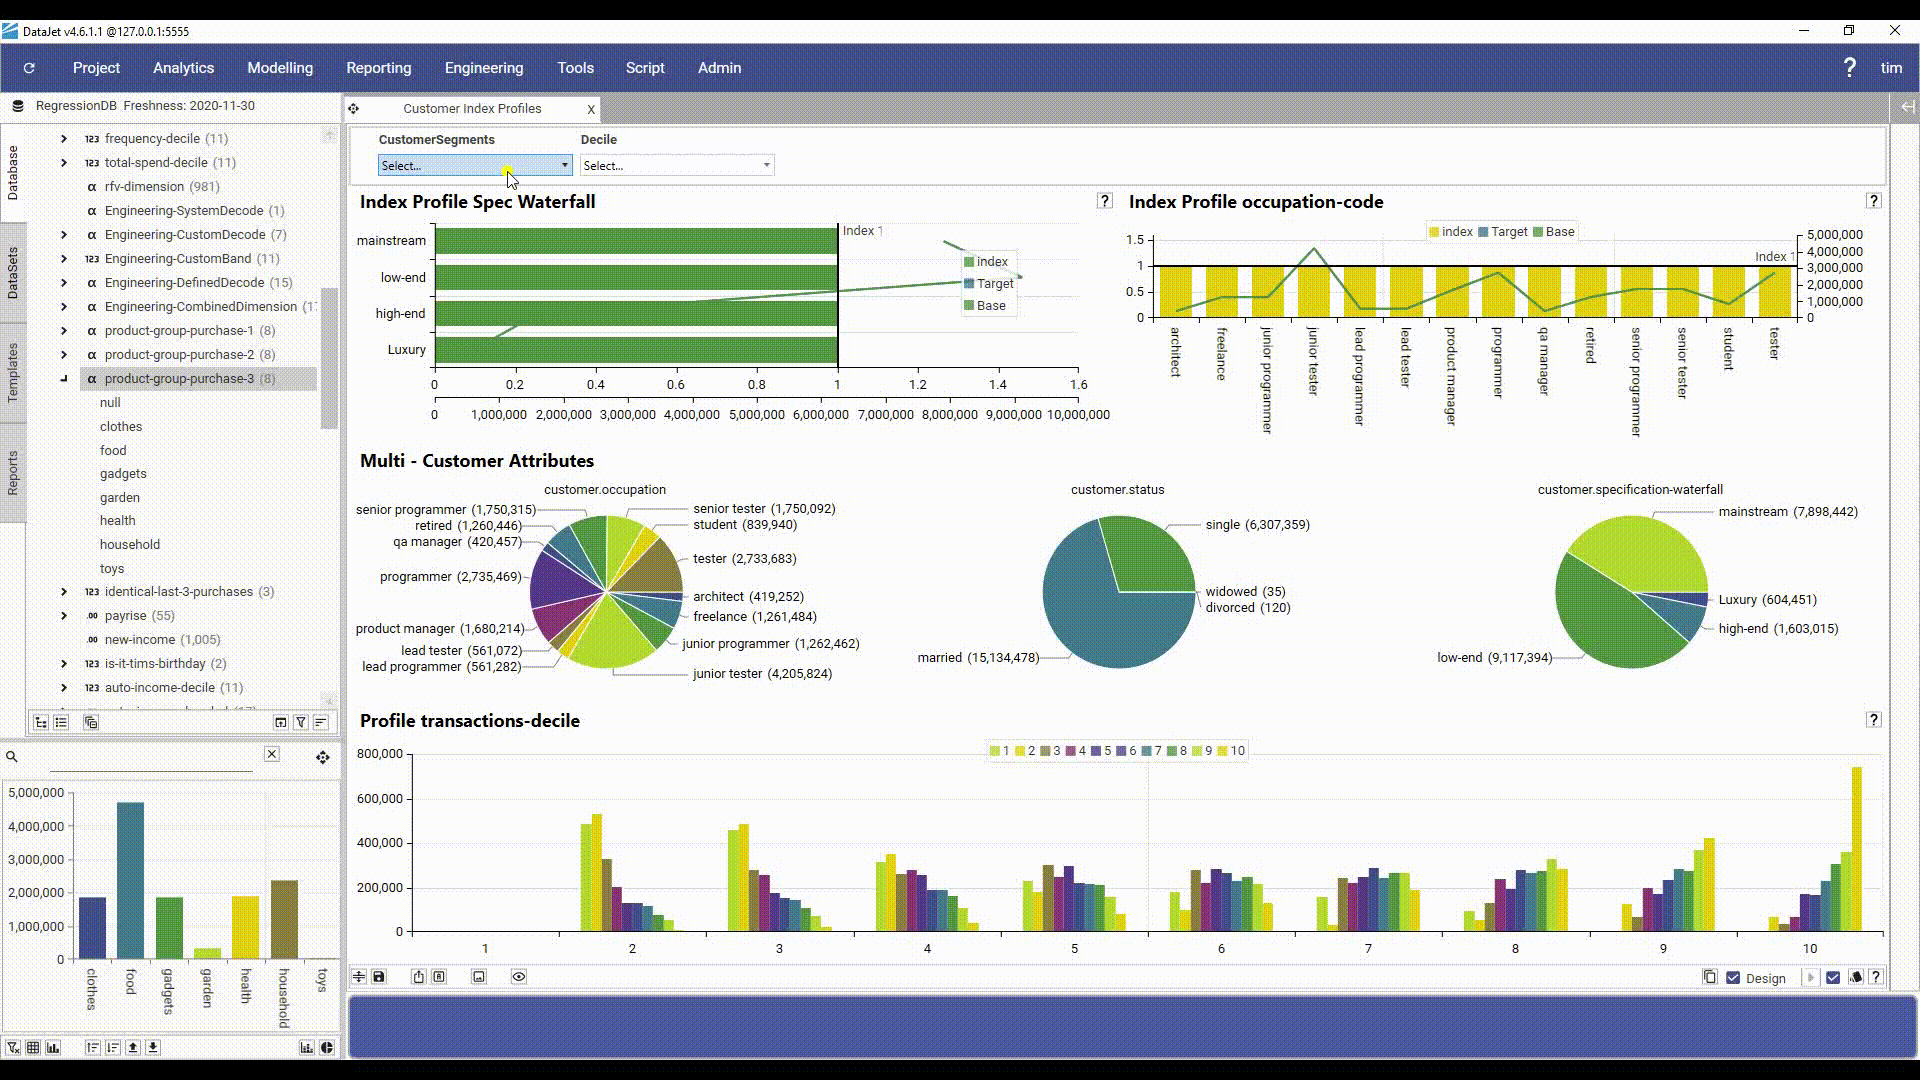This screenshot has height=1080, width=1920.
Task: Click the collapse-all icon under the database tree
Action: [91, 722]
